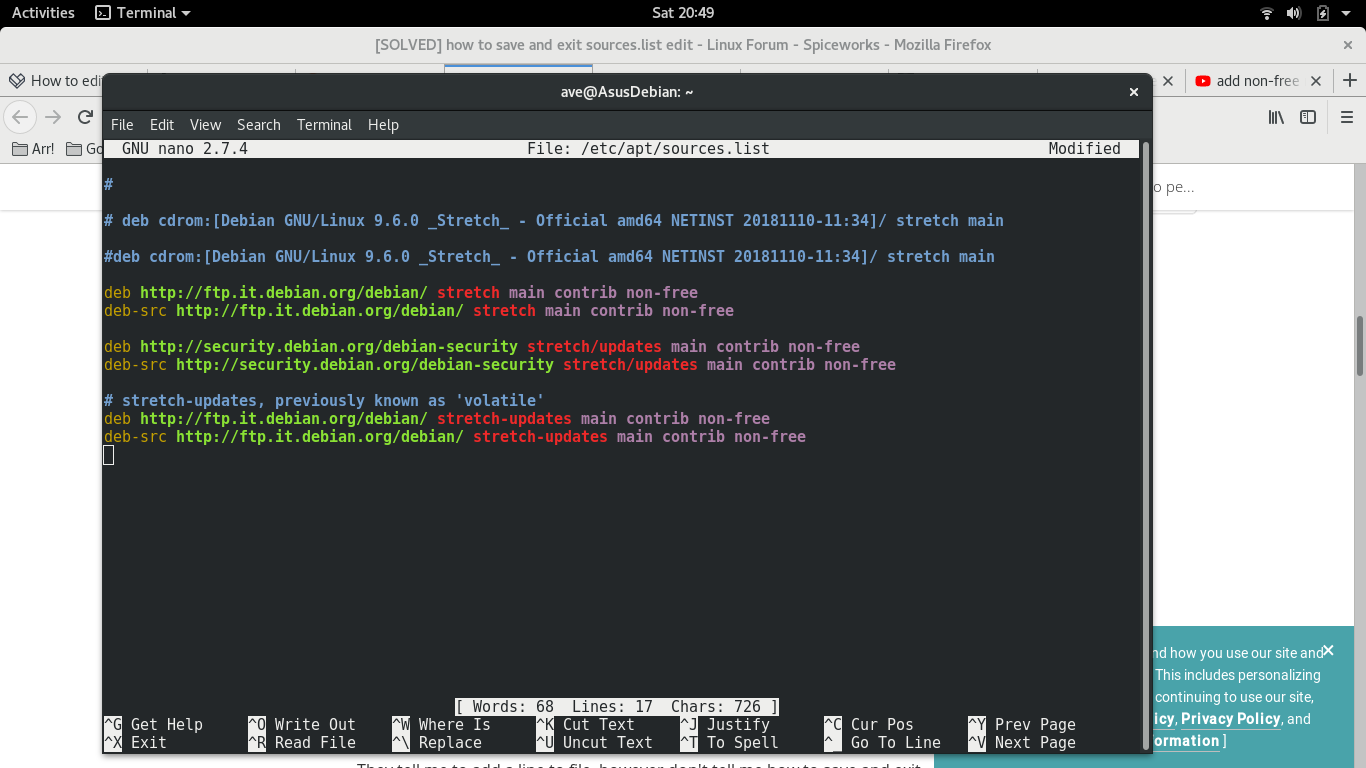This screenshot has width=1366, height=768.
Task: Click '^T To Spell' shortcut
Action: tap(729, 742)
